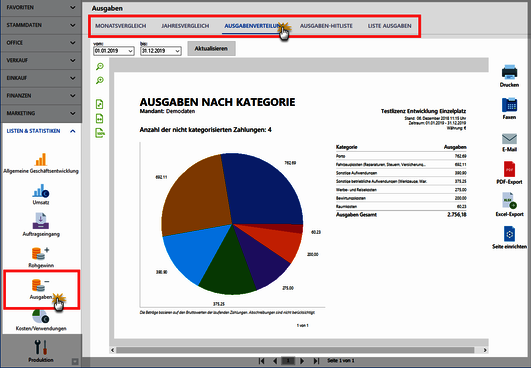Click the 'Sonstige Aufwendungen' table row
The width and height of the screenshot is (531, 368).
pos(401,173)
